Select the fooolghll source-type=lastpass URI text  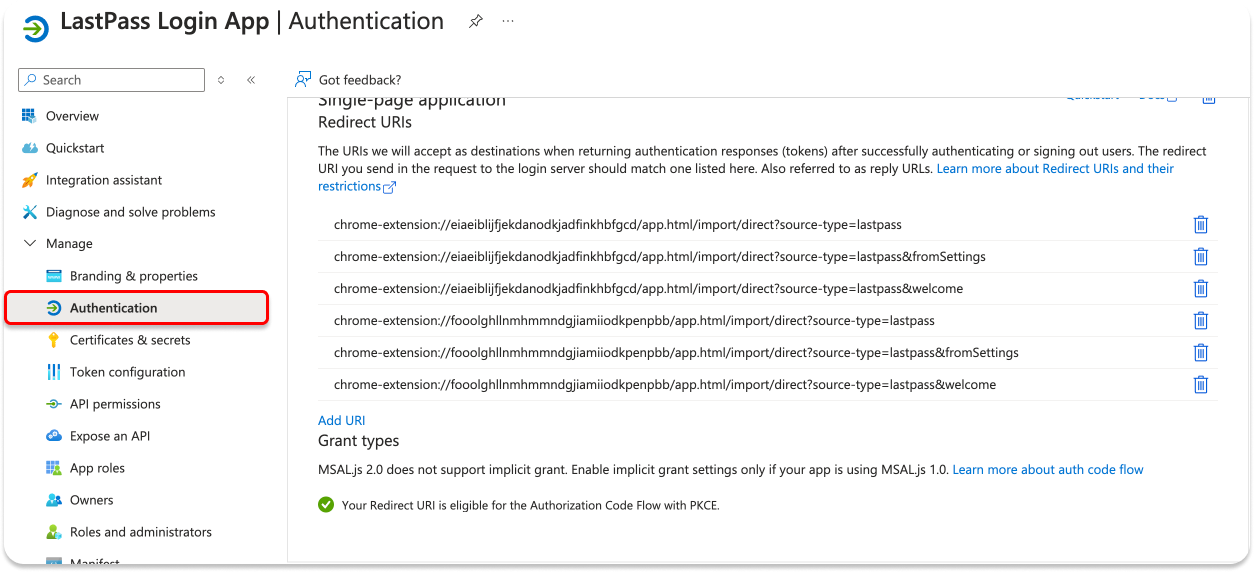tap(635, 321)
